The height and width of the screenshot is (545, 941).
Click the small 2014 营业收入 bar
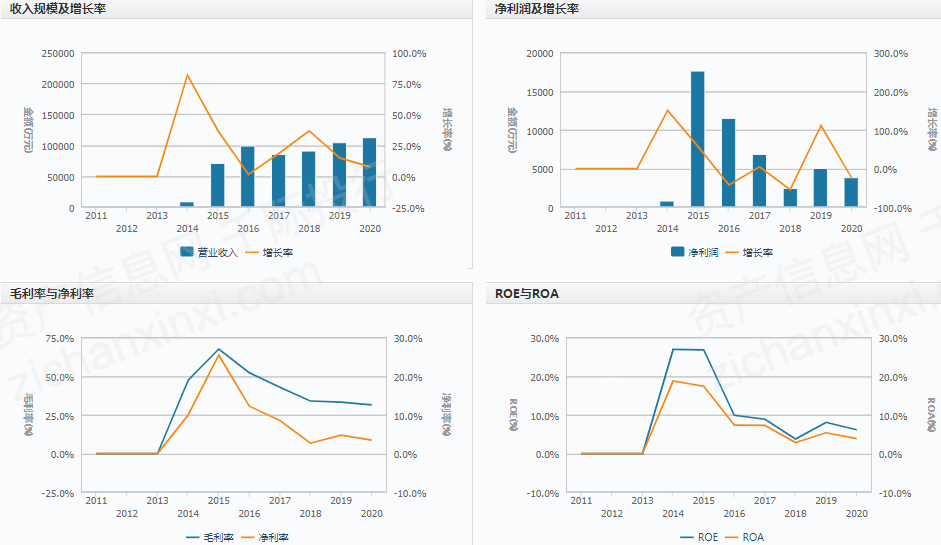click(x=187, y=204)
